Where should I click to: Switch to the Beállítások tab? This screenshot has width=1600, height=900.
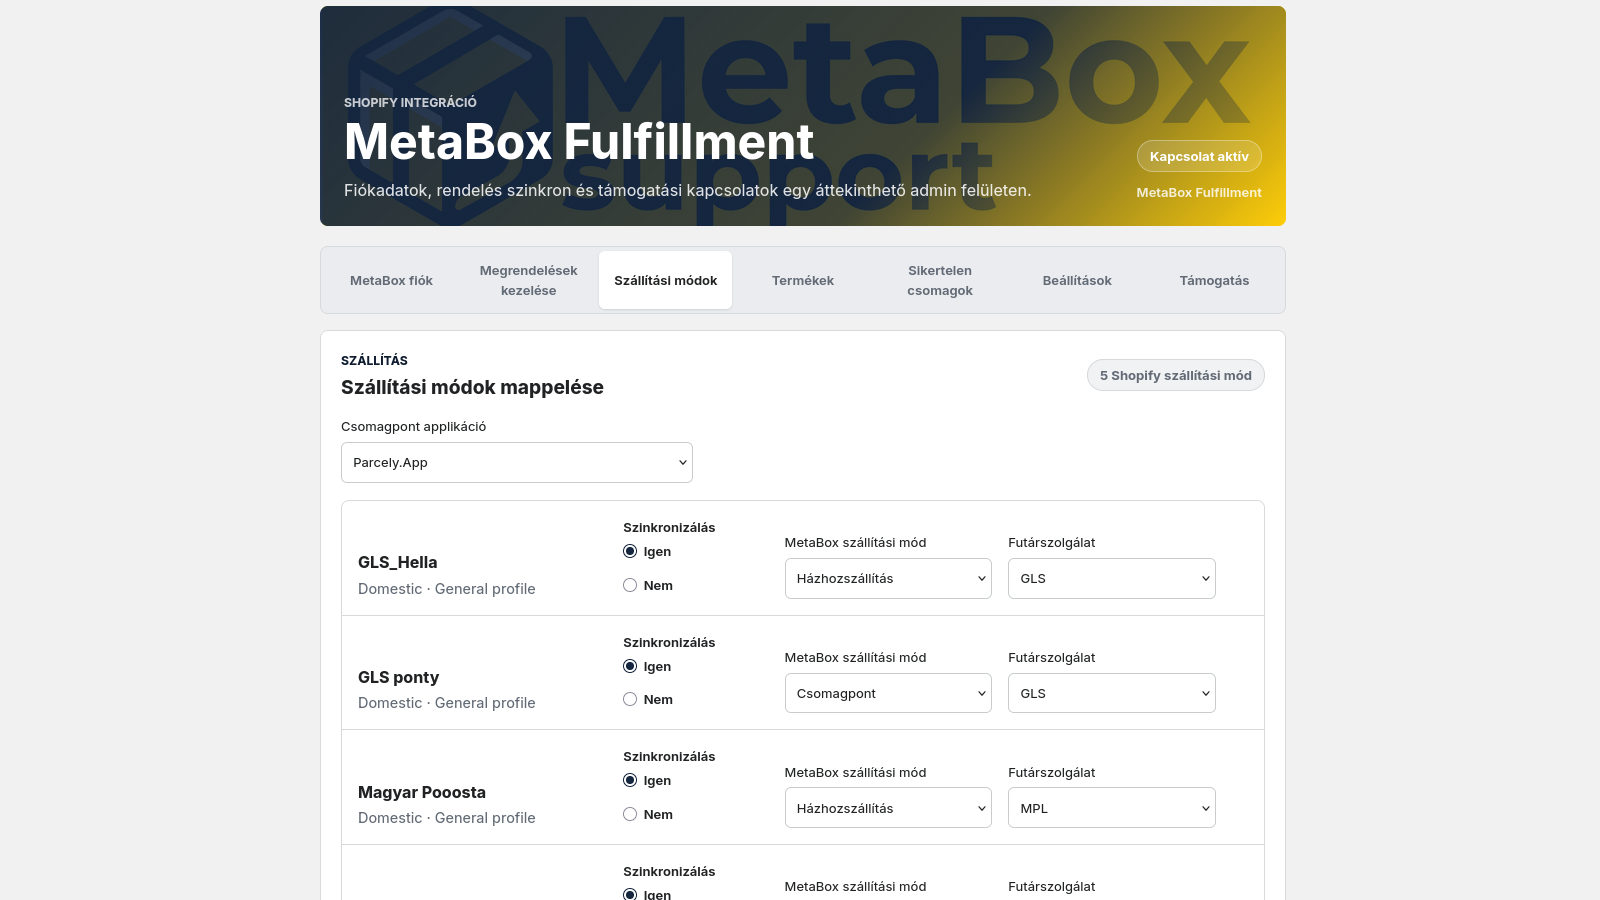(x=1077, y=280)
